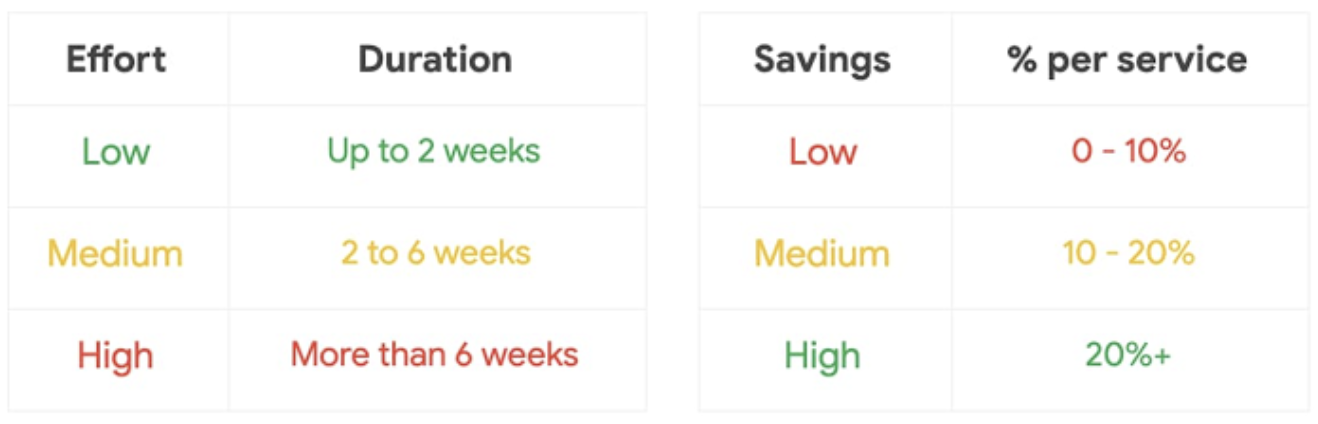Click the red Low savings cell

822,152
